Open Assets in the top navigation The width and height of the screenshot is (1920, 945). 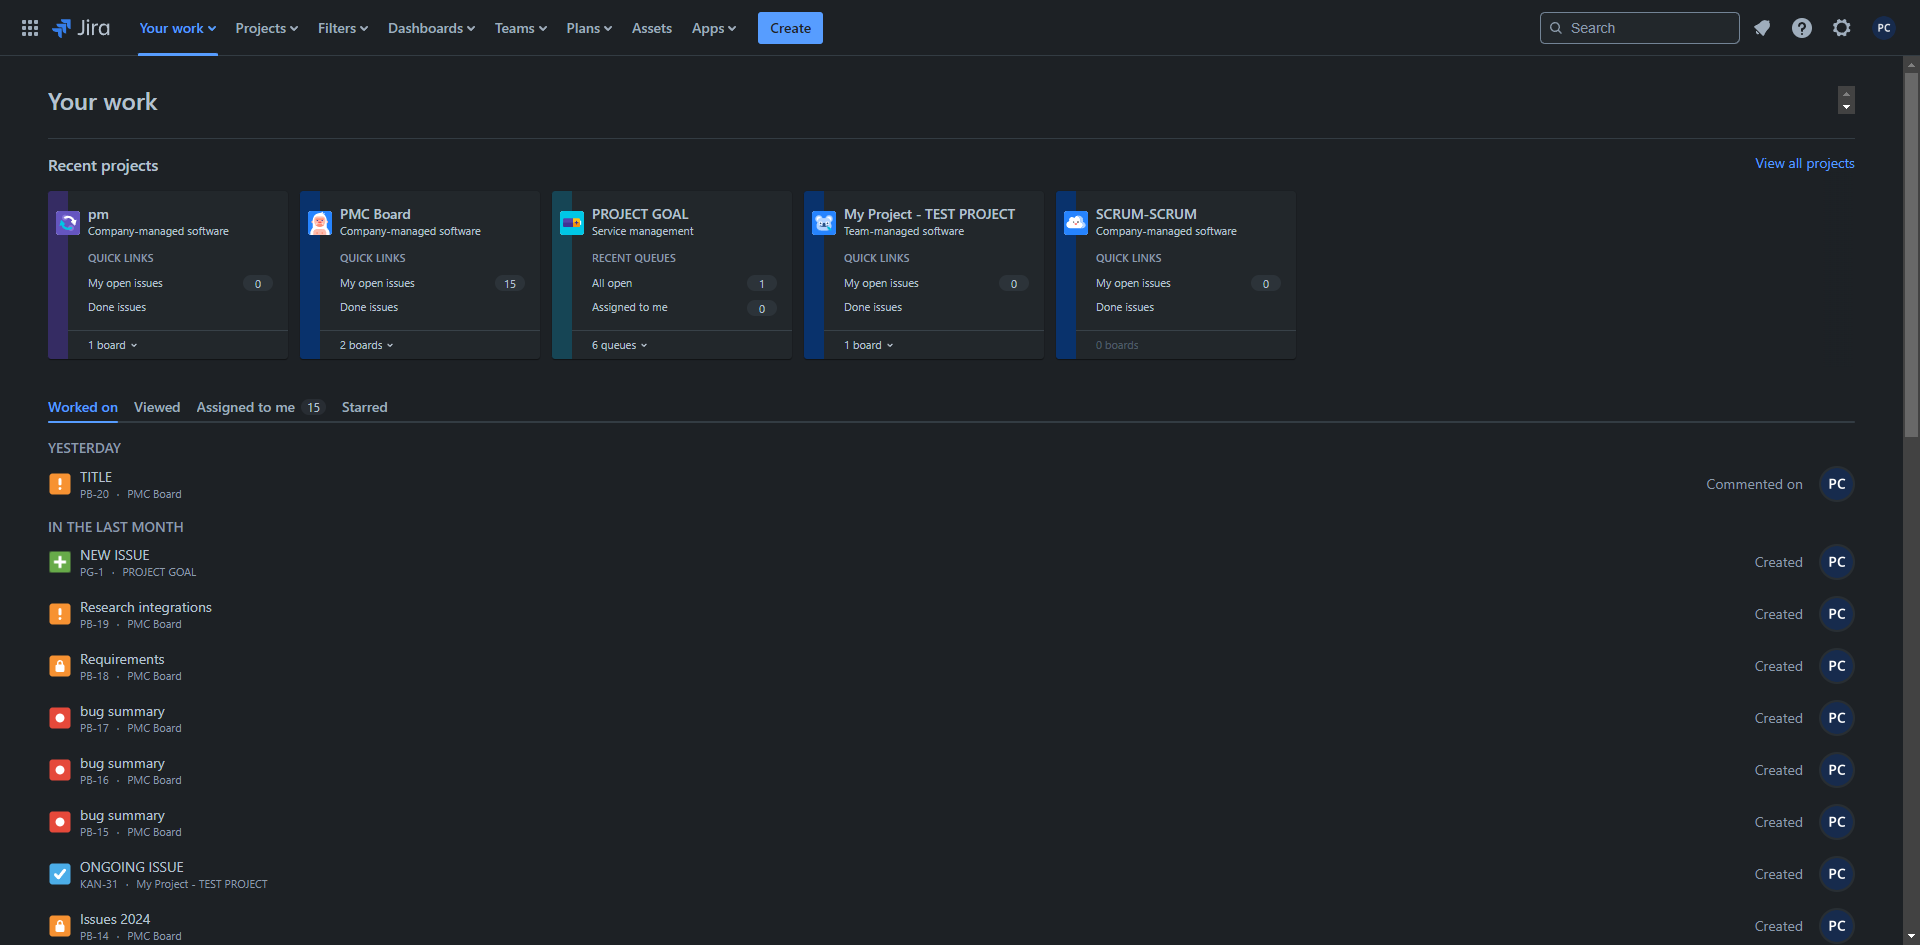pos(652,28)
